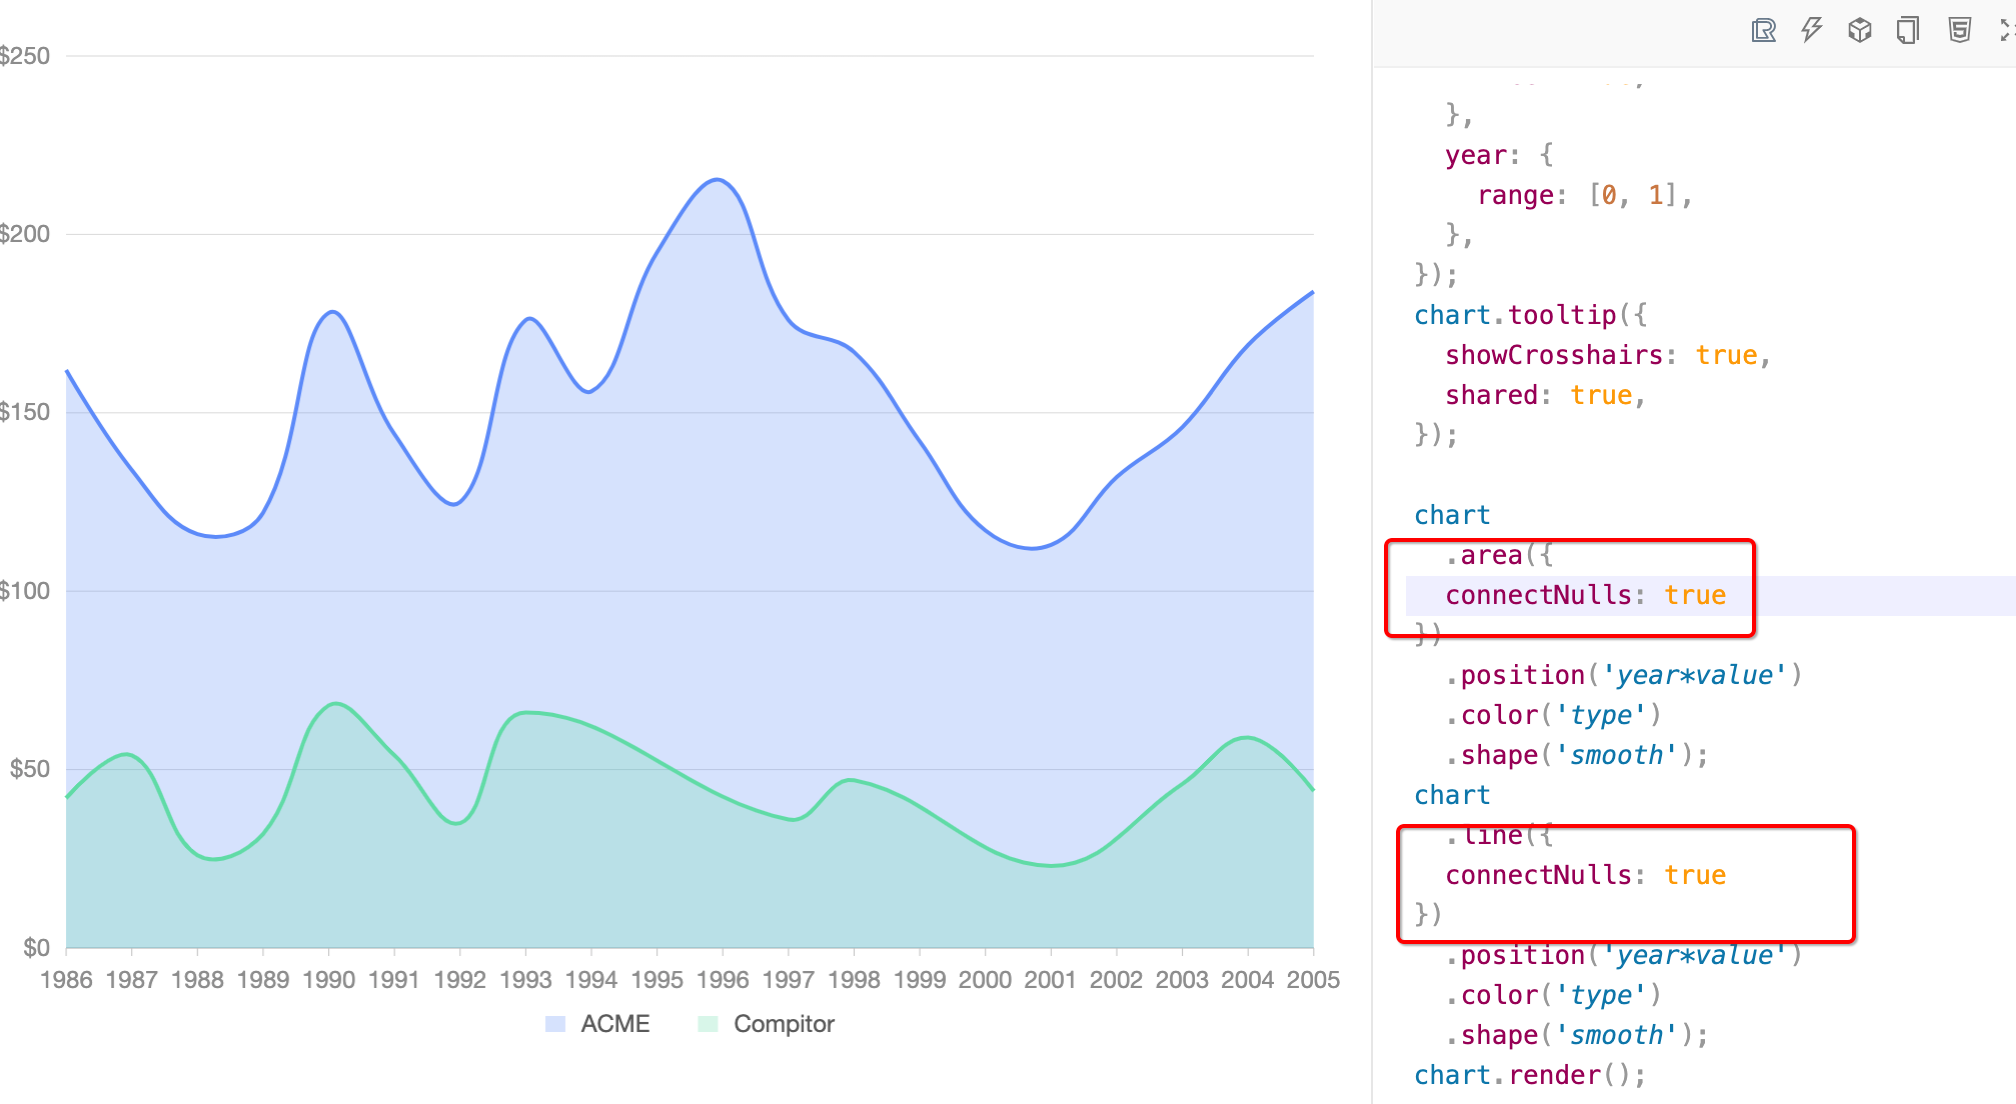Copy code with the copy icon
This screenshot has width=2016, height=1104.
1907,31
